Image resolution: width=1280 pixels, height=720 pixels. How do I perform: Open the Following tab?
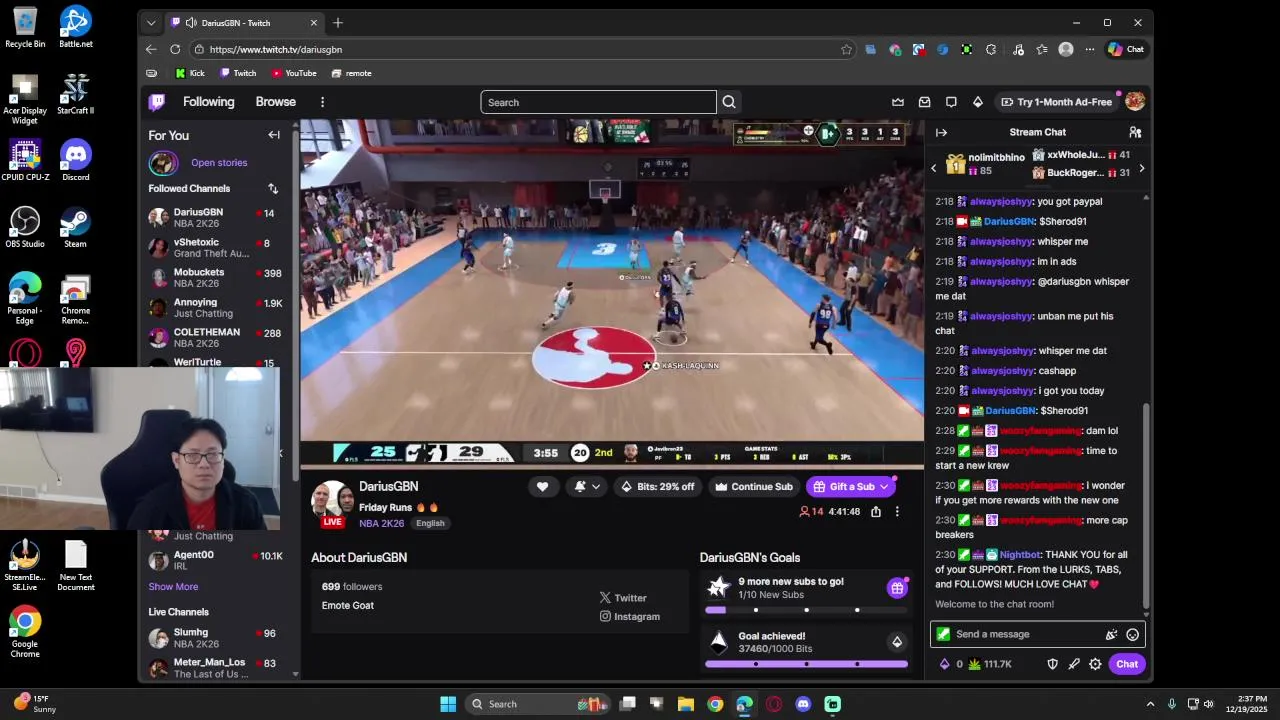tap(208, 102)
